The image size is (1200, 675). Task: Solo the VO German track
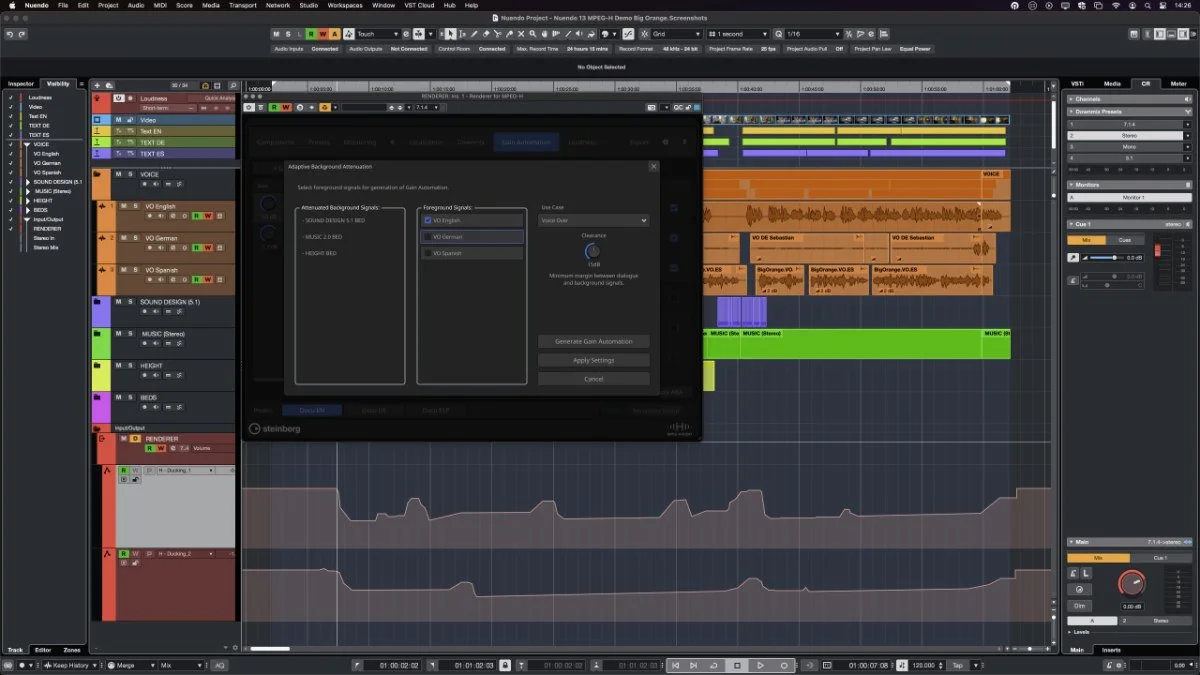135,238
